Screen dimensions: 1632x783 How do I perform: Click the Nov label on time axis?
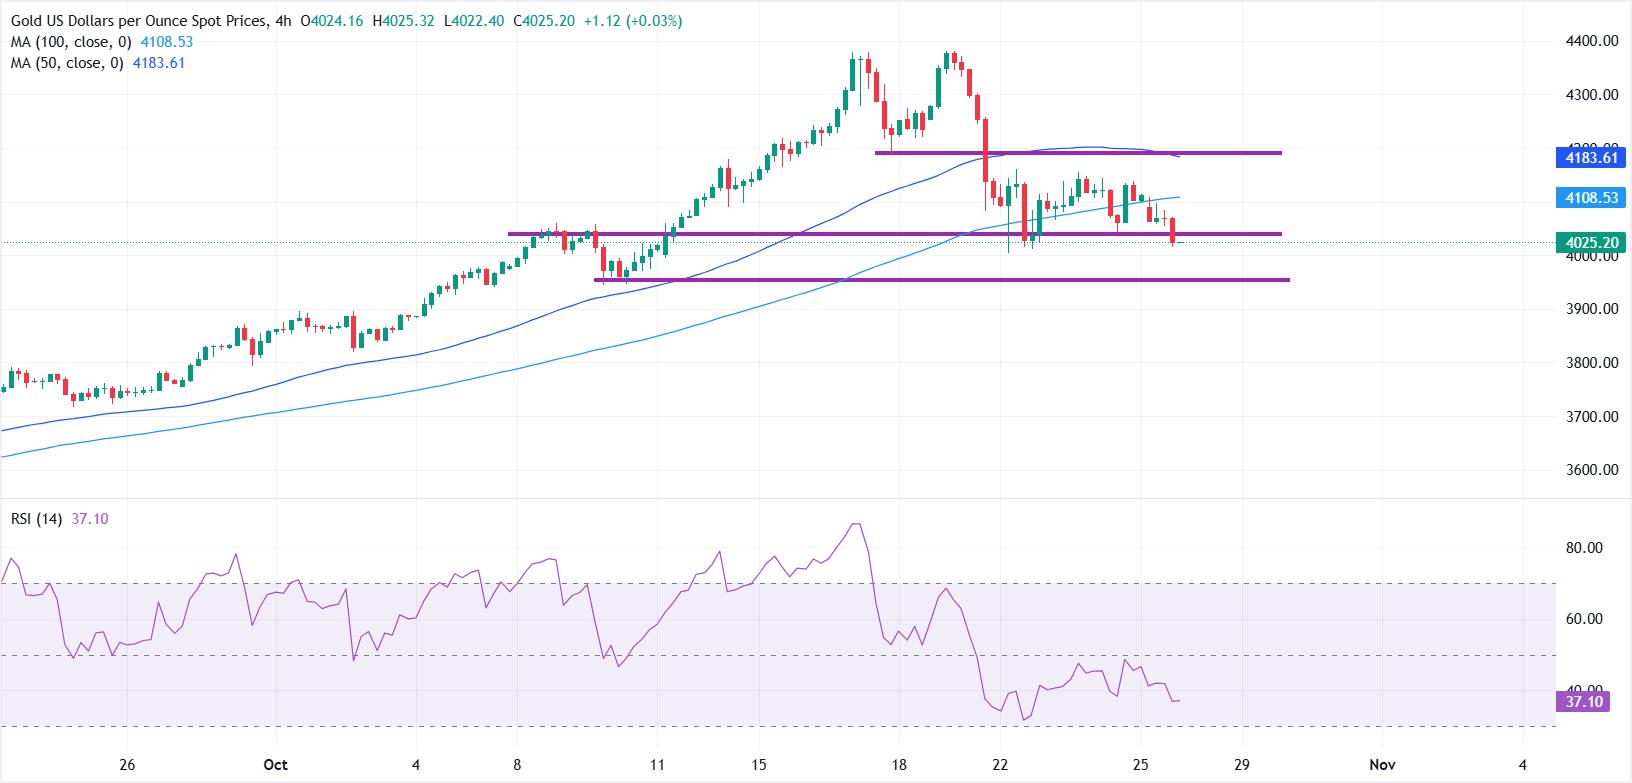coord(1381,764)
